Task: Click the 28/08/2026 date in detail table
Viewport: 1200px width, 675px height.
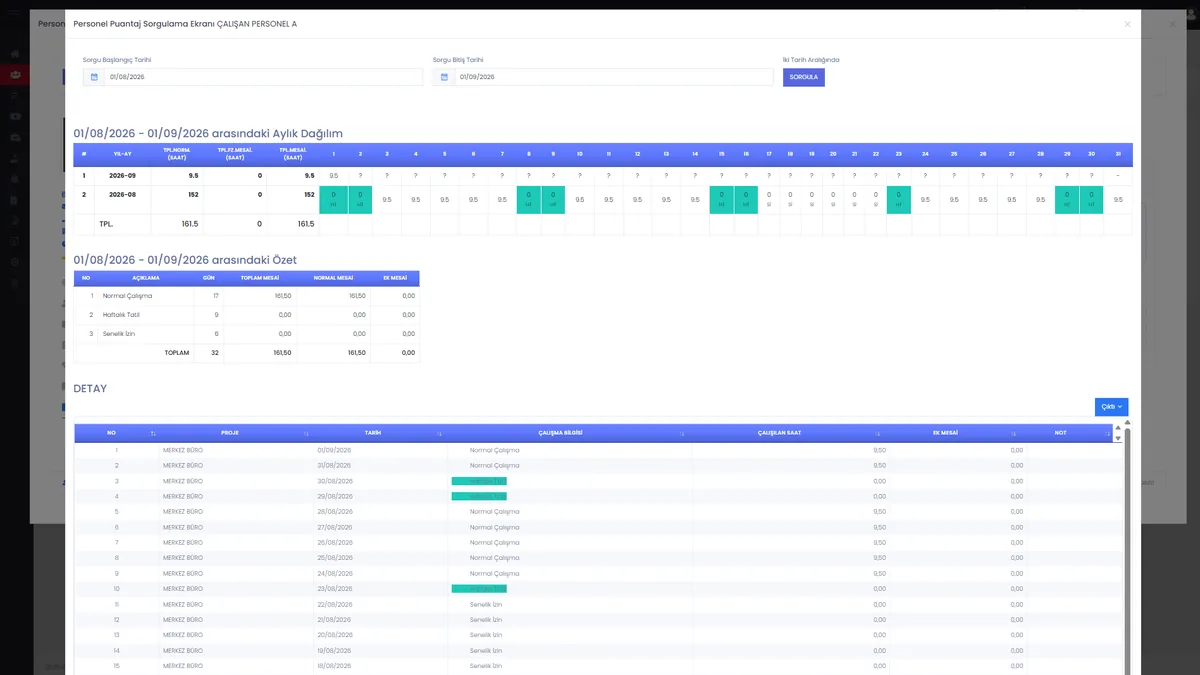Action: click(334, 512)
